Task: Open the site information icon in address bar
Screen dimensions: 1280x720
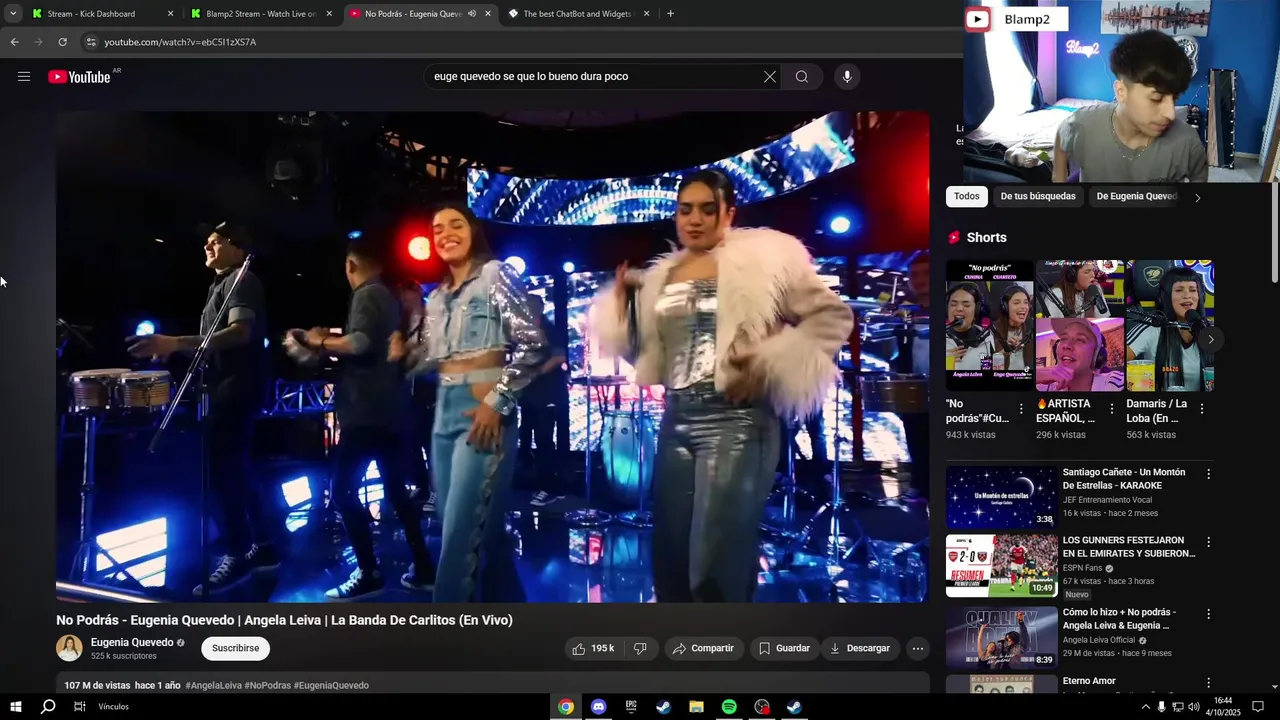Action: tap(91, 42)
